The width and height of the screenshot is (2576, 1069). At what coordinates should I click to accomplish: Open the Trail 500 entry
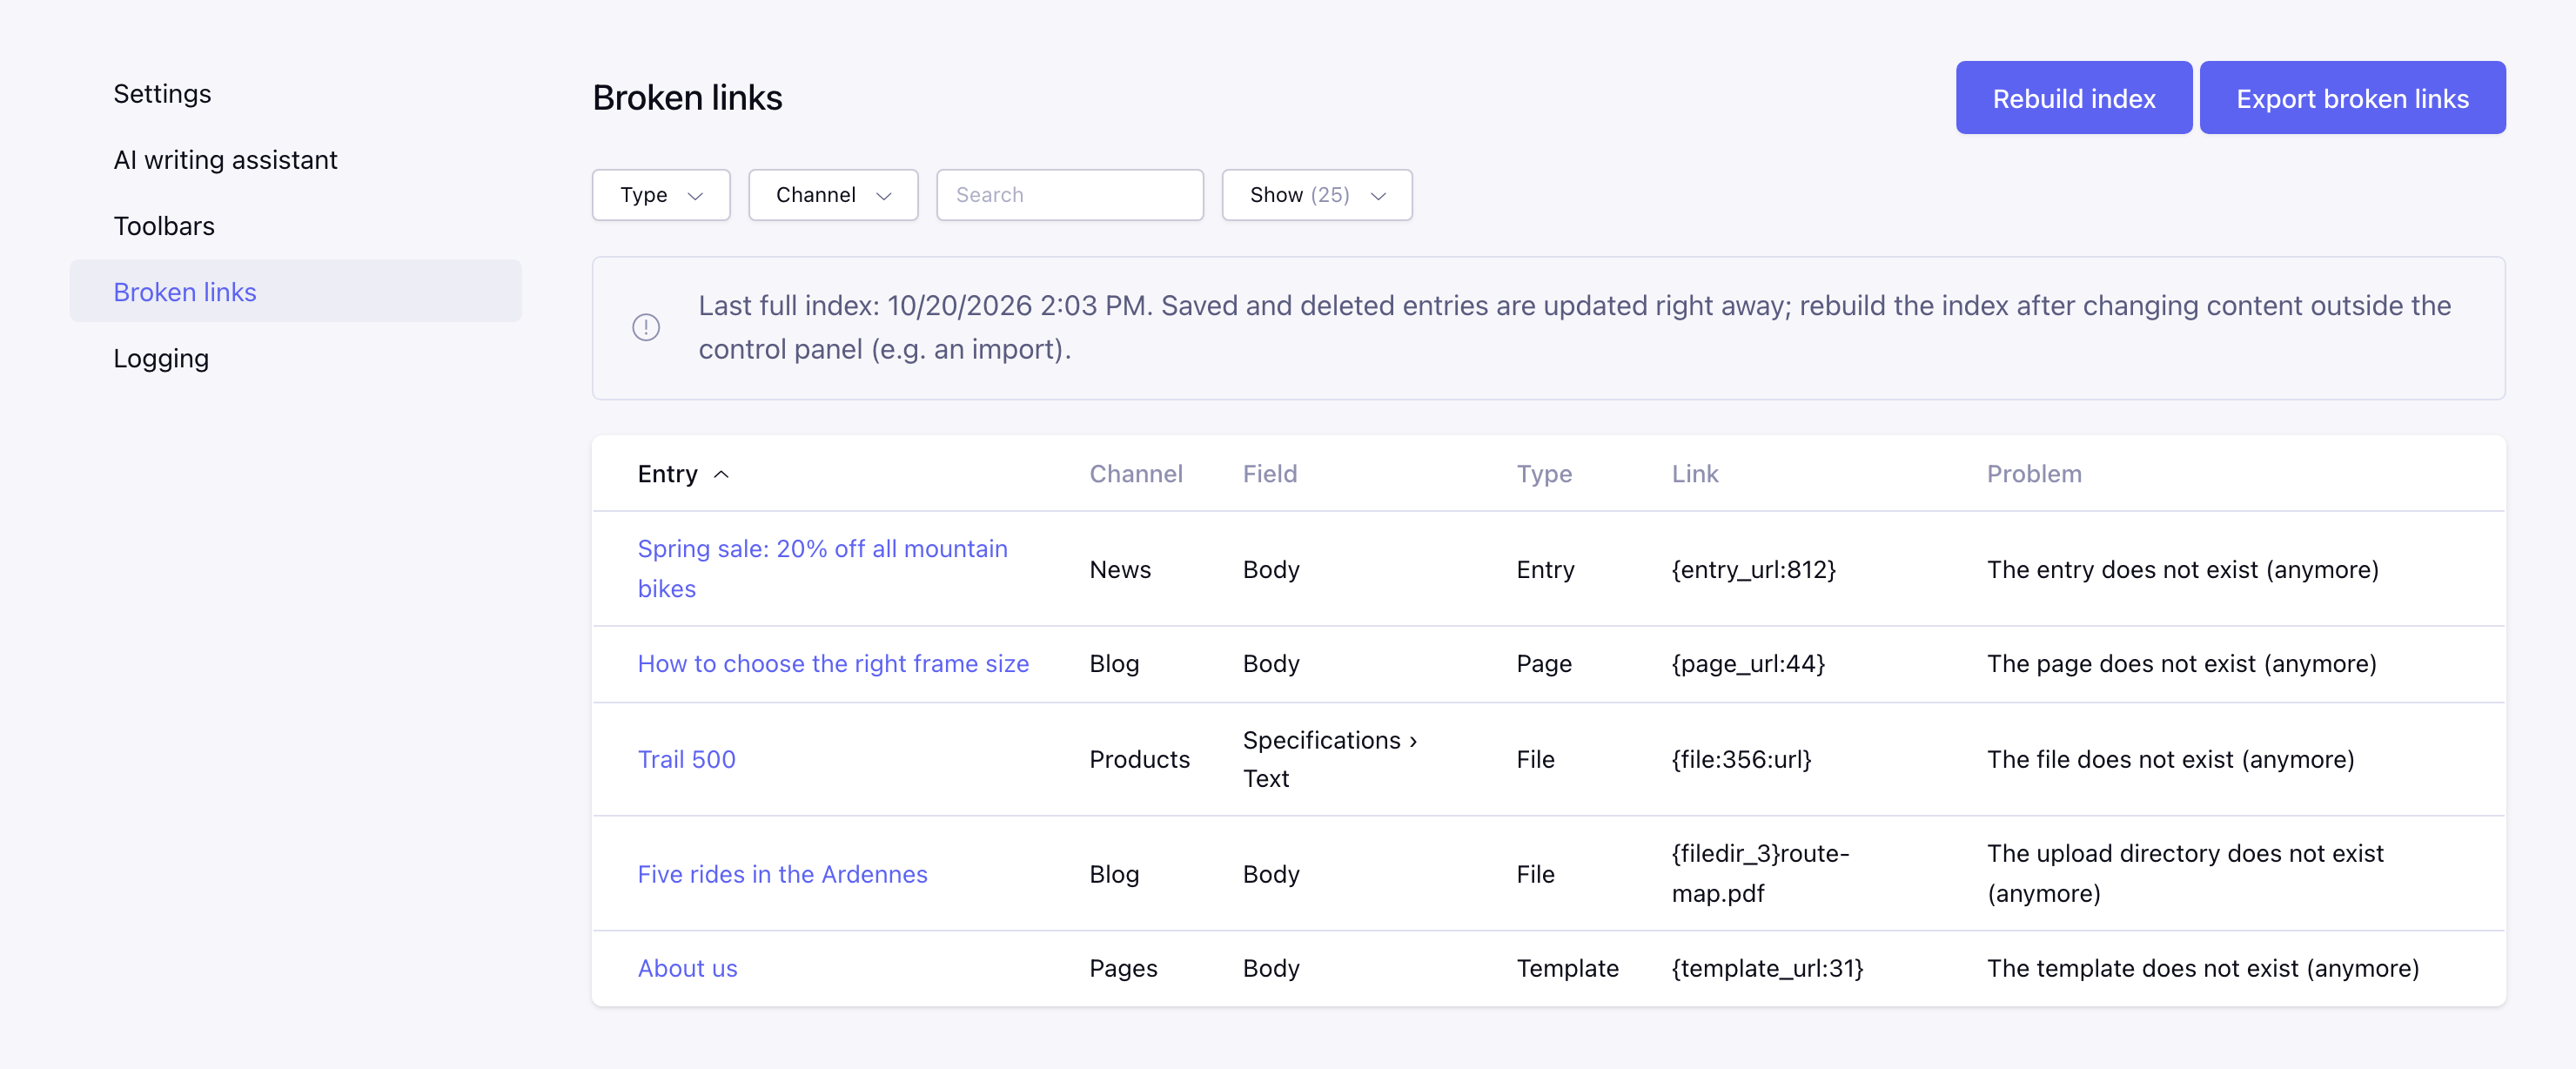(x=687, y=760)
